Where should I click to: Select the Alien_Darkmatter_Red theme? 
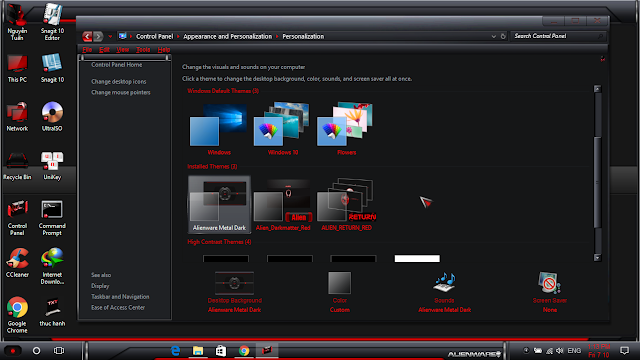coord(283,205)
